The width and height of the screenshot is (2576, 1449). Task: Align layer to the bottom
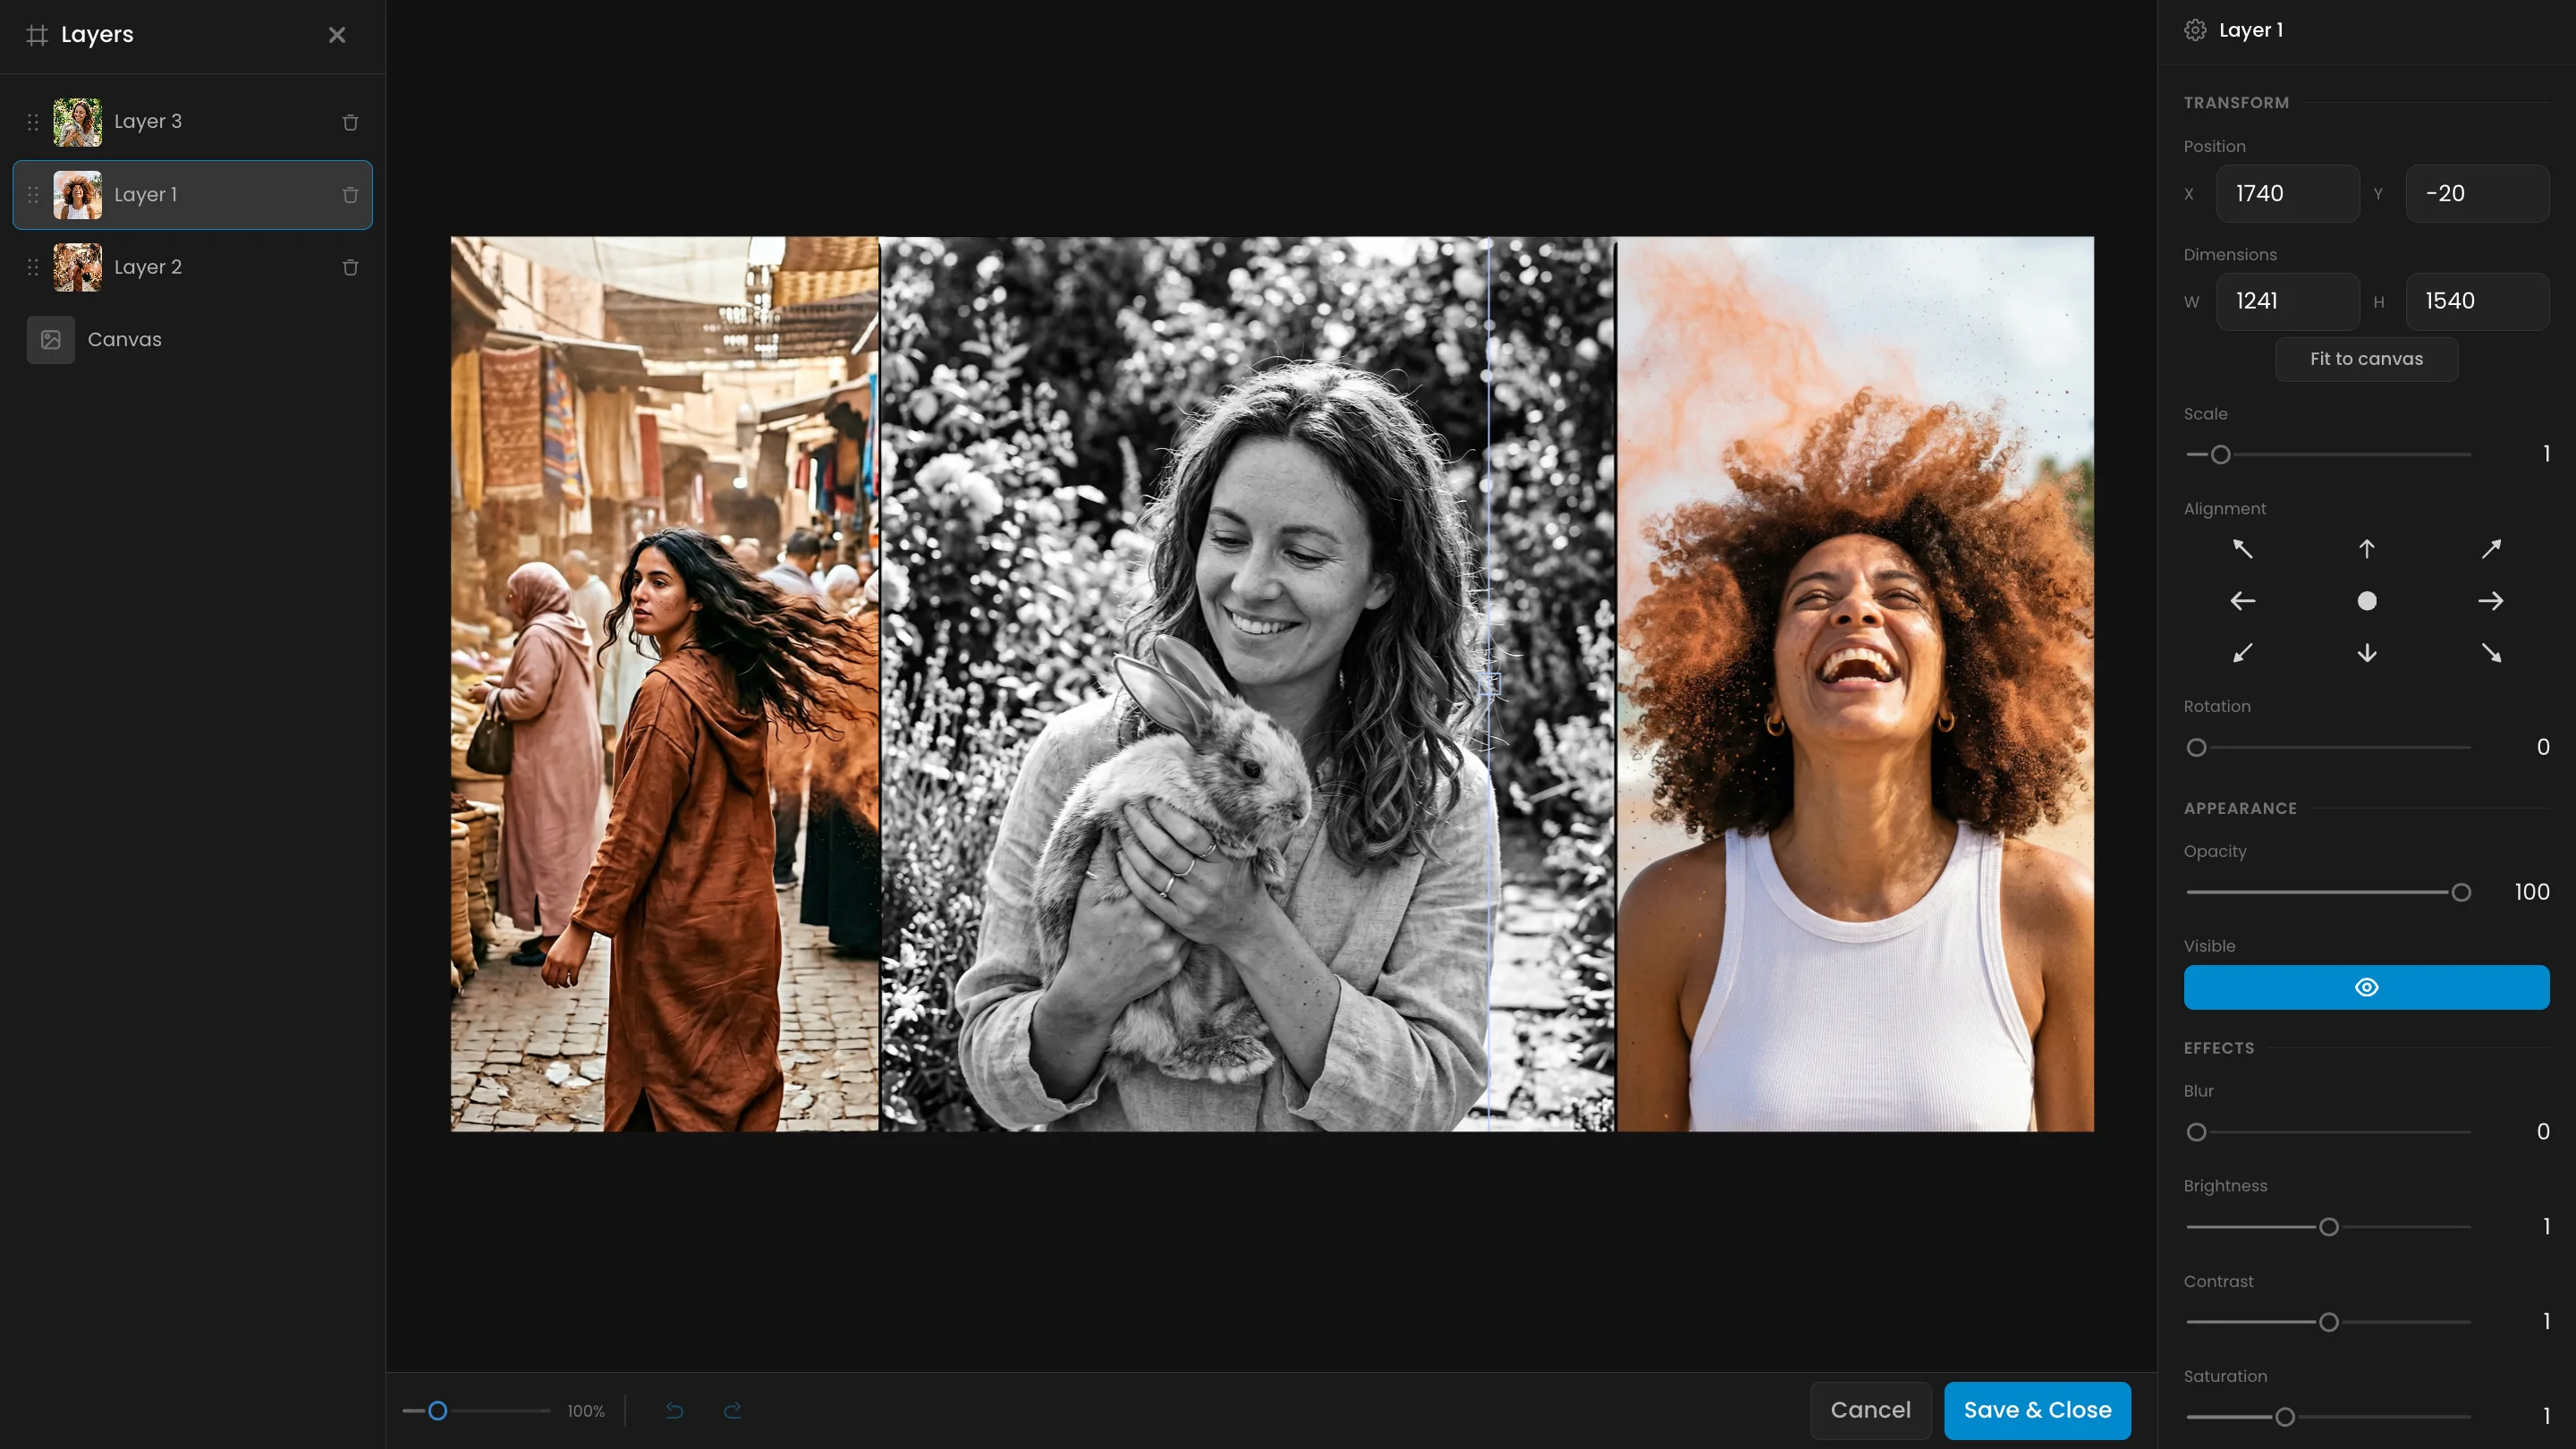coord(2366,652)
